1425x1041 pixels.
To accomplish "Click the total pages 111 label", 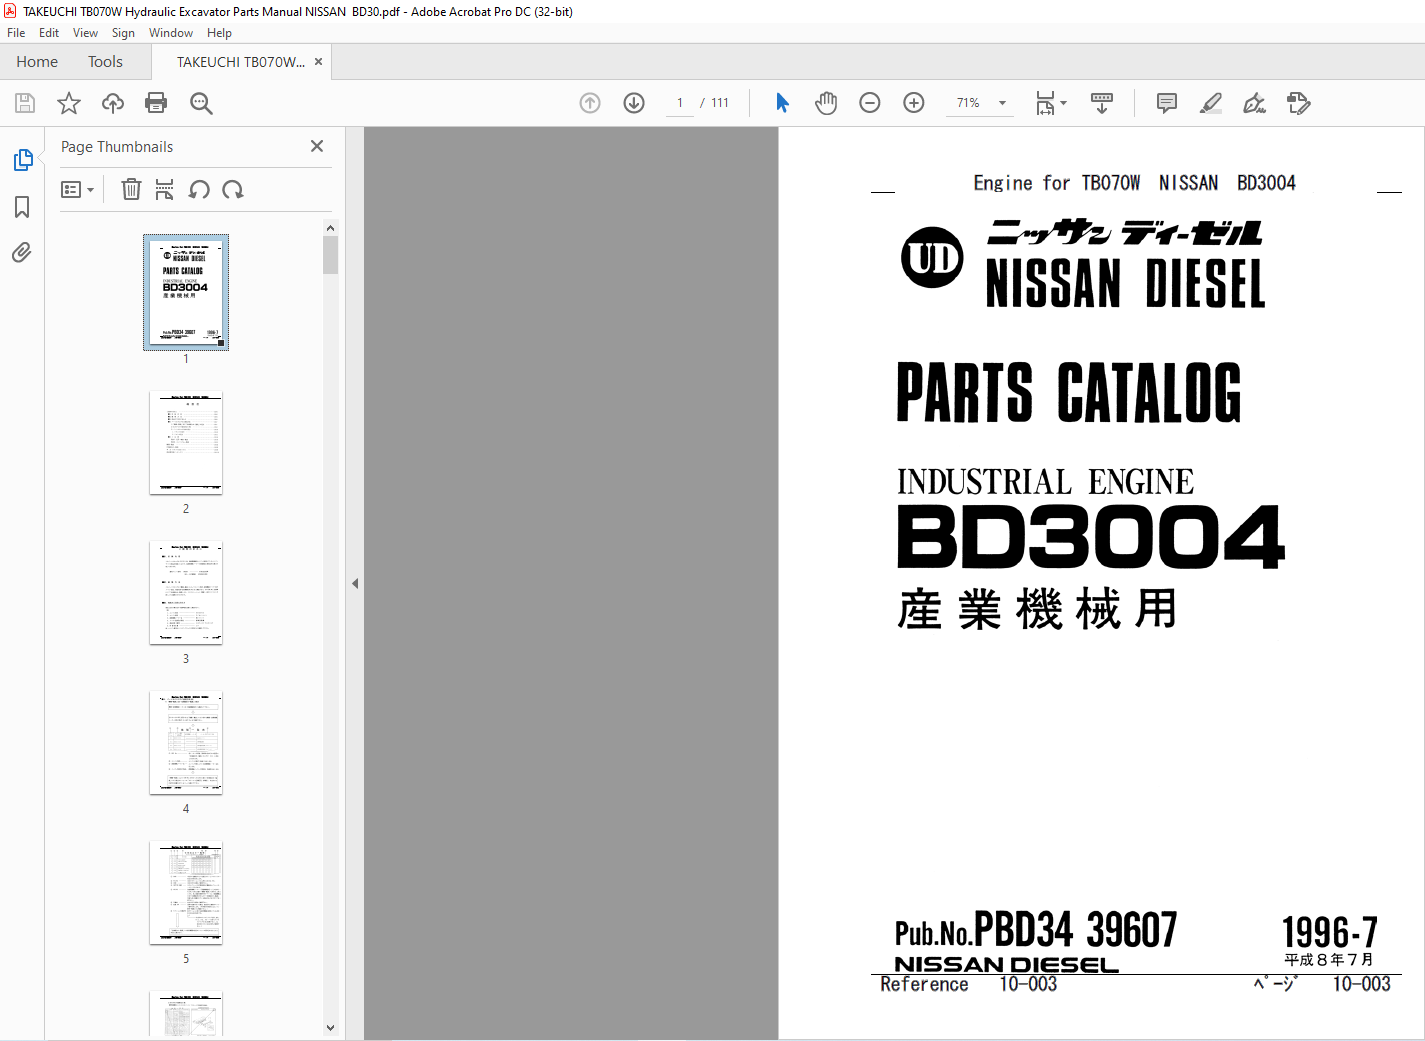I will 720,103.
